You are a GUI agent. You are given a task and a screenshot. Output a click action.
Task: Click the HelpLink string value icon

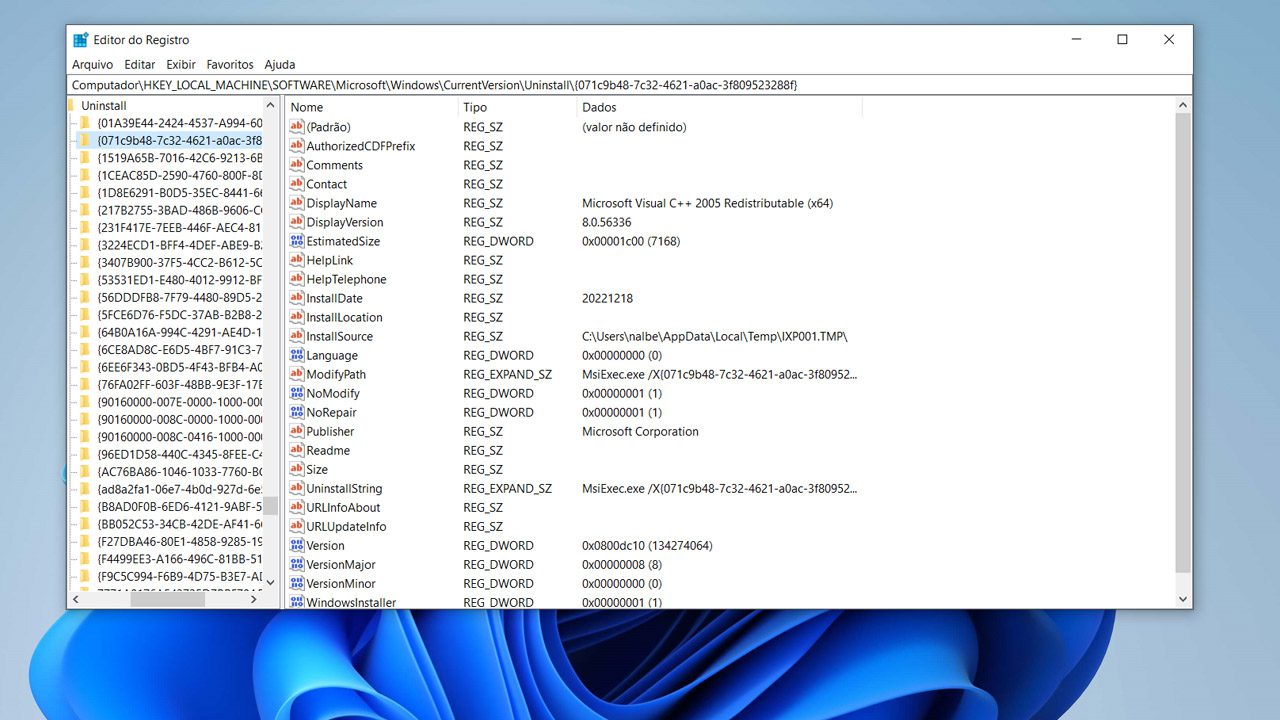click(296, 260)
